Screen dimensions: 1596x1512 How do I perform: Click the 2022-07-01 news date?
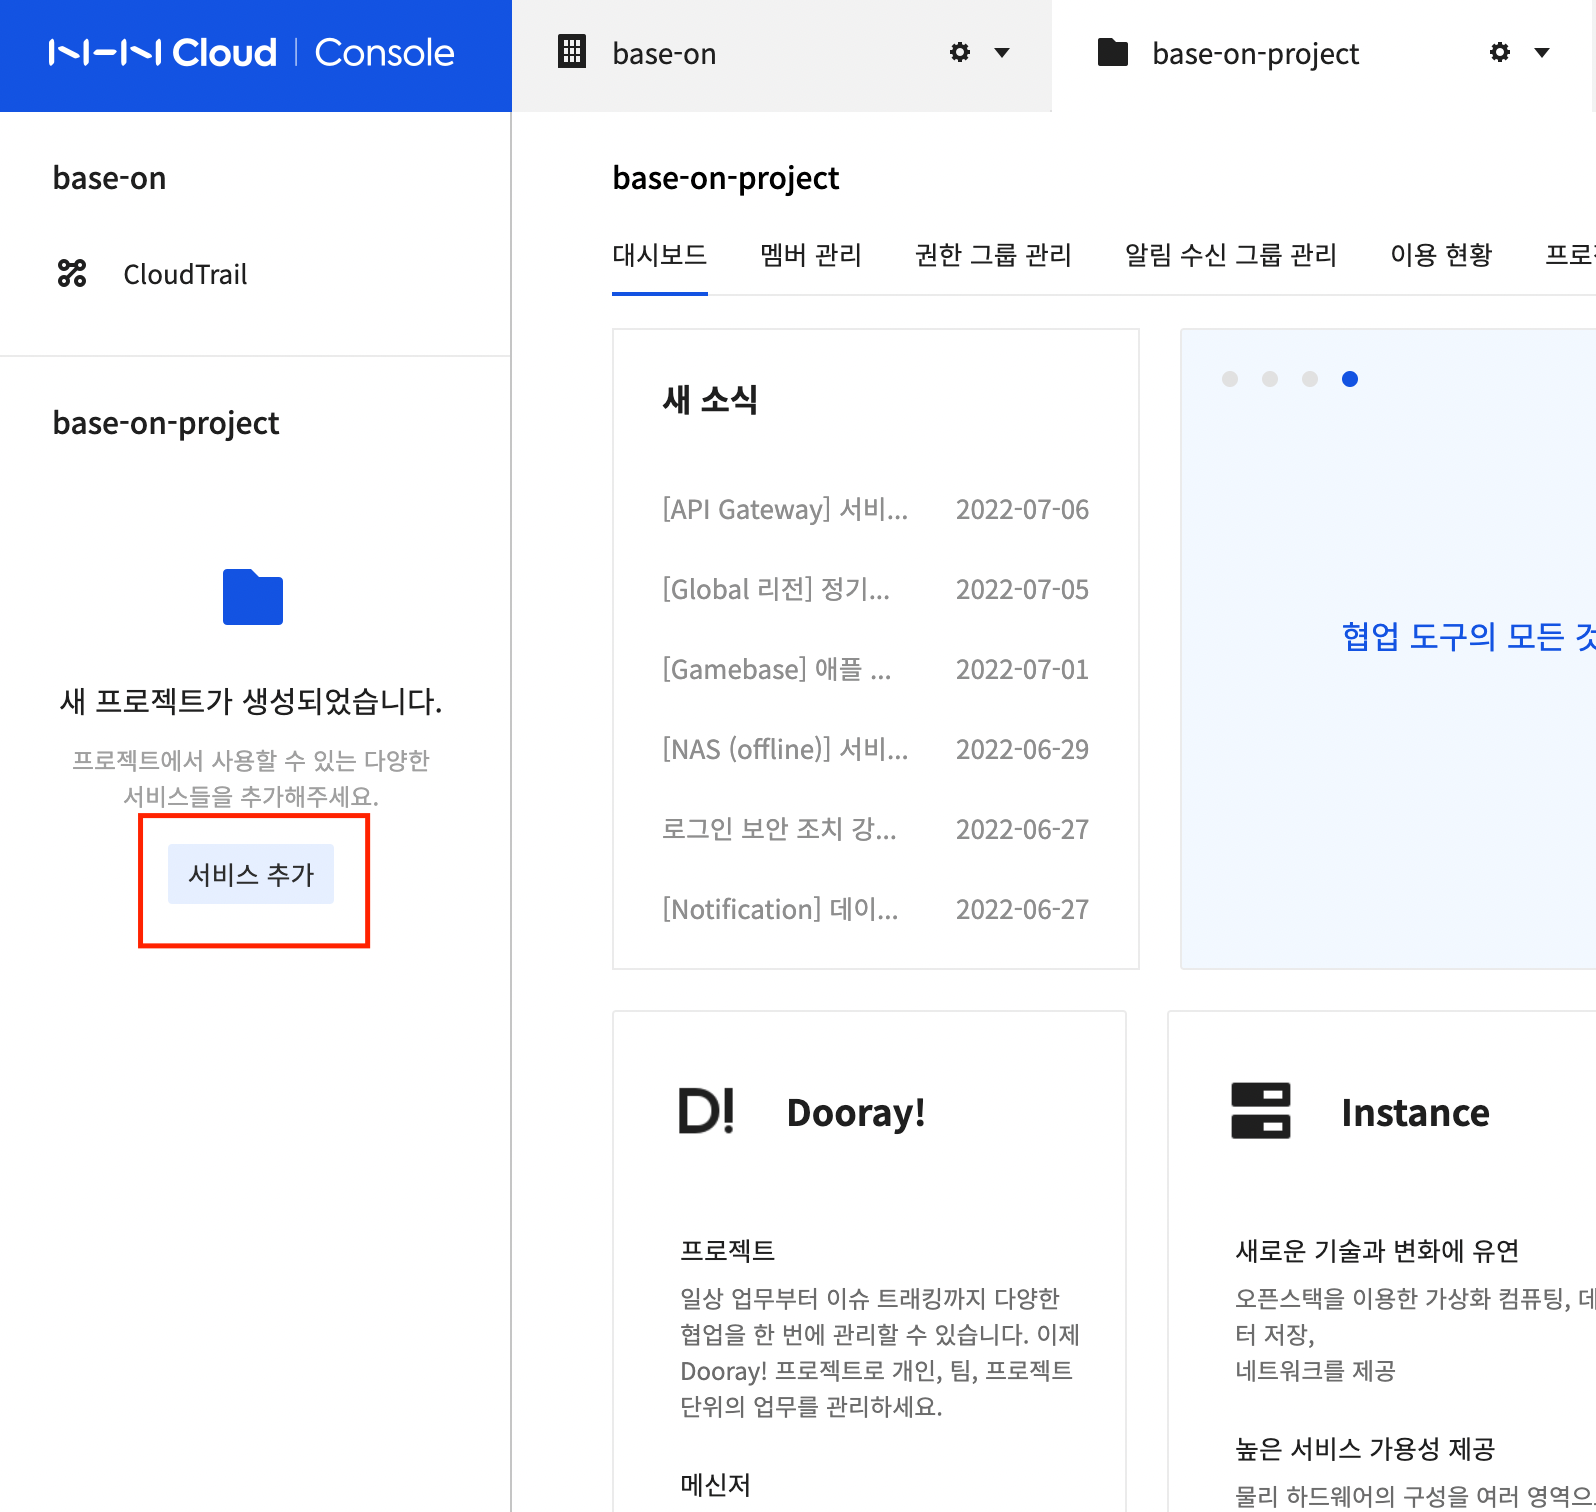[x=1022, y=670]
